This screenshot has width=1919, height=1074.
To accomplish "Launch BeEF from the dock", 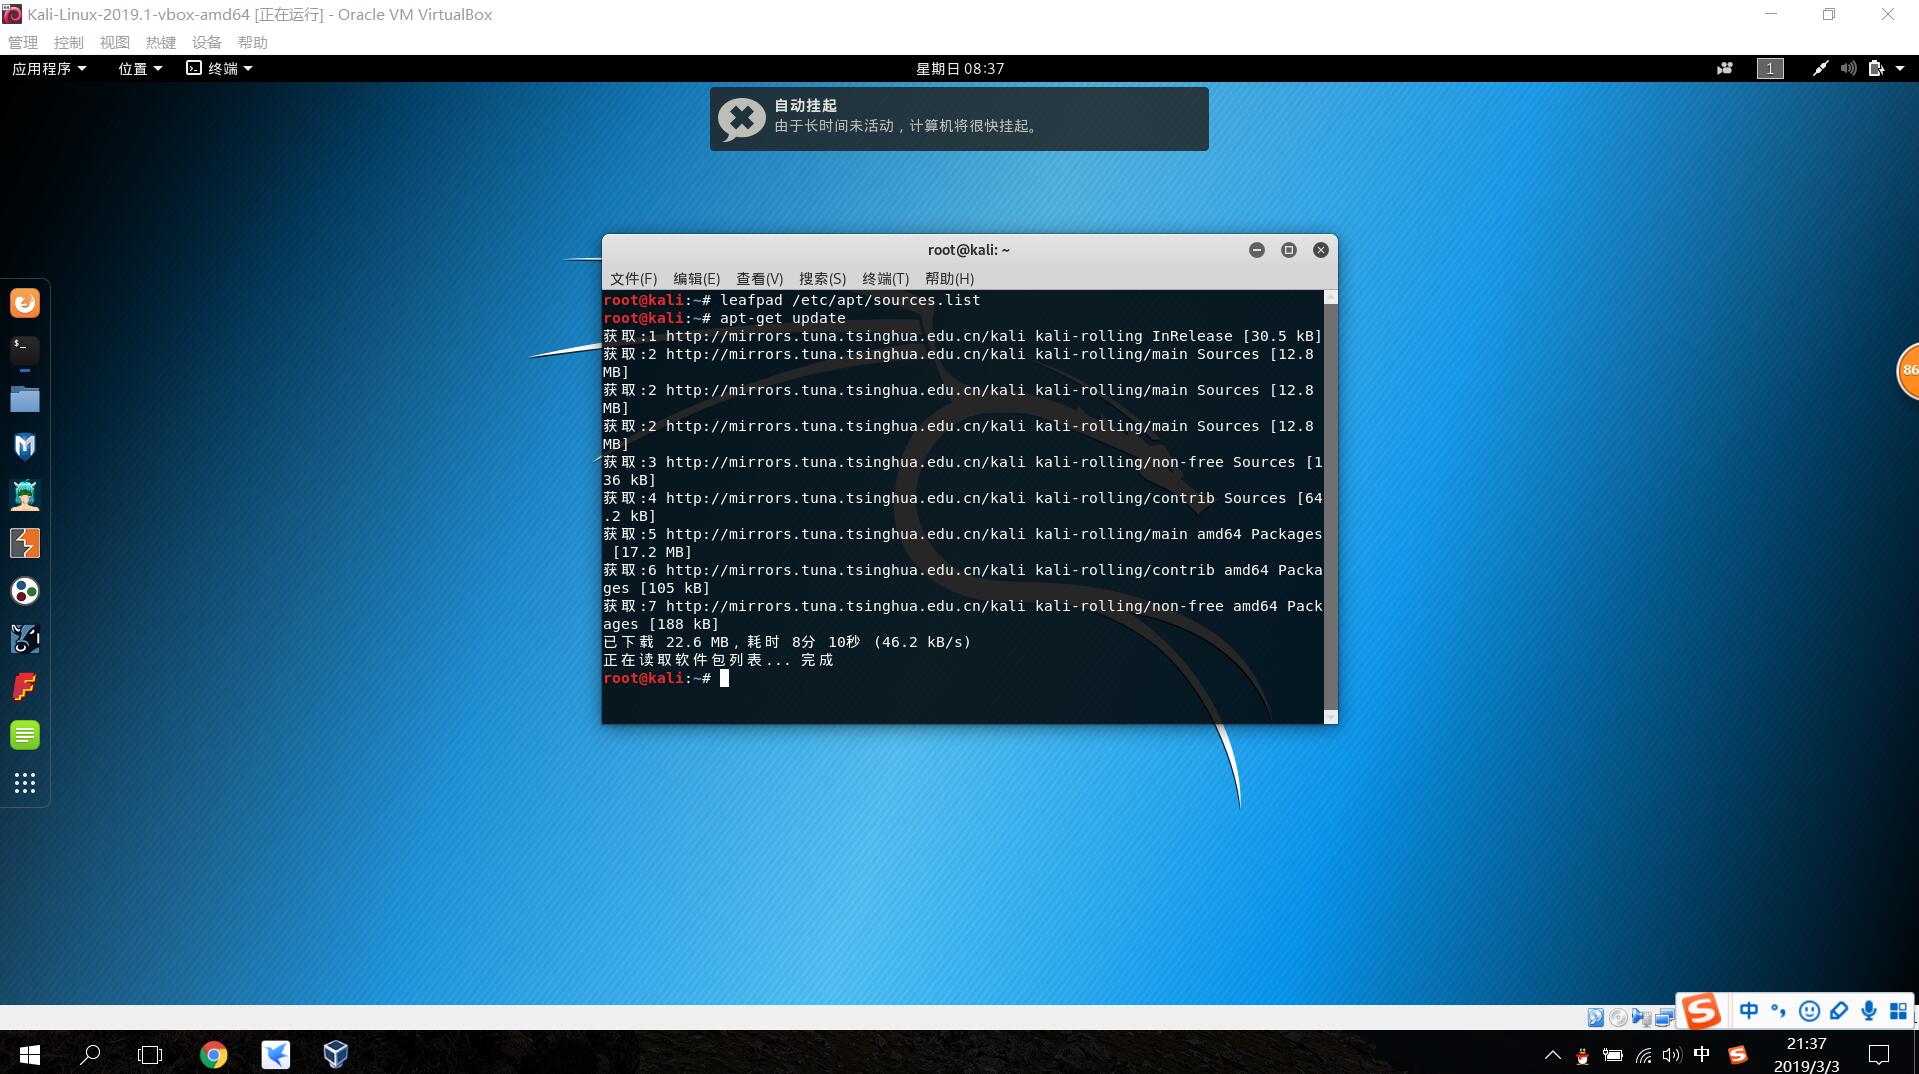I will (x=25, y=639).
